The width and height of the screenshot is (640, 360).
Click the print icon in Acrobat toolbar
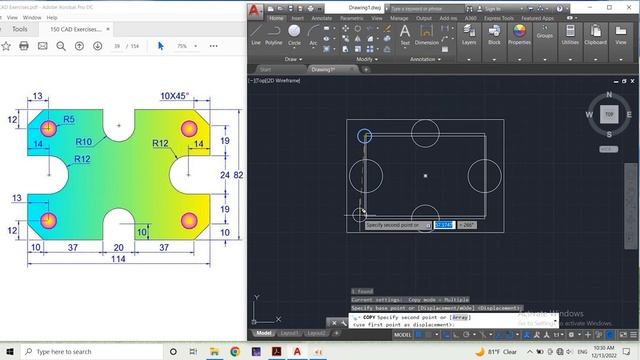click(x=24, y=46)
